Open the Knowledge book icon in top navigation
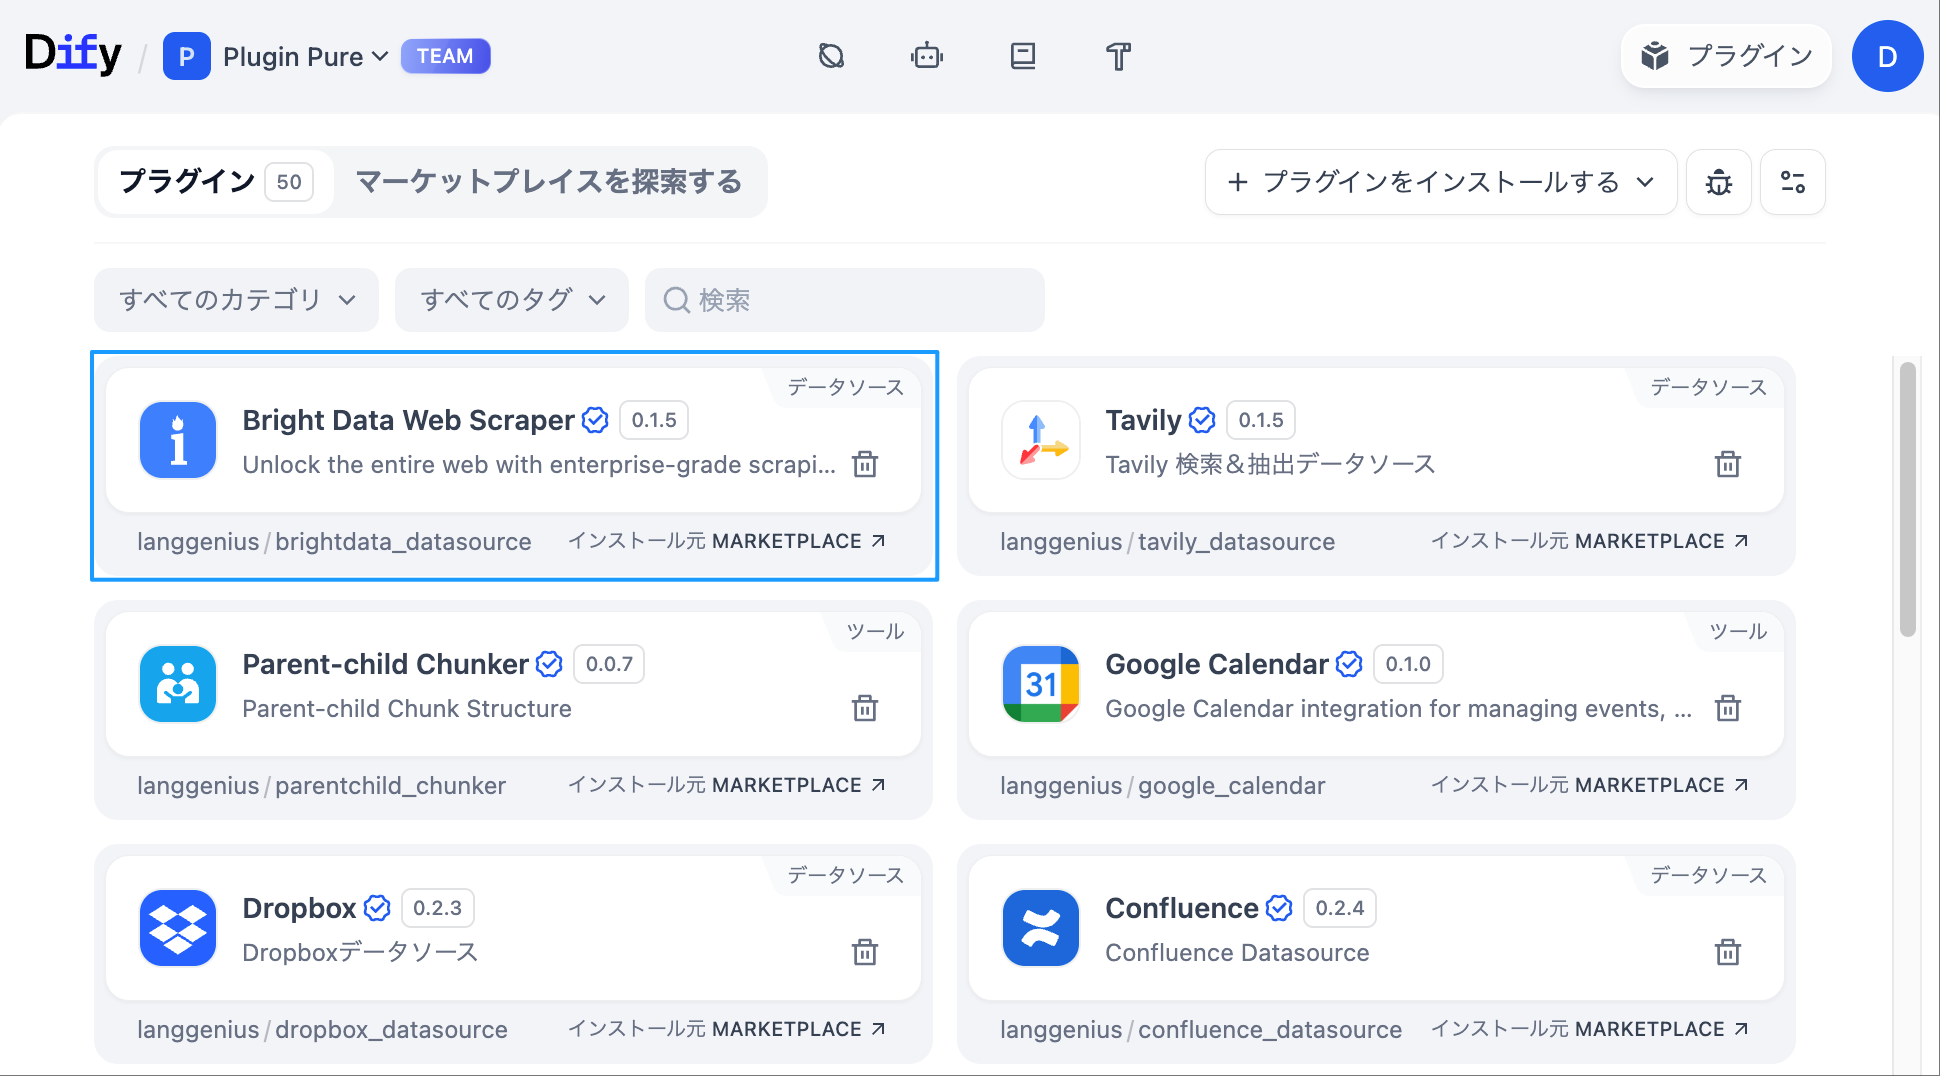The image size is (1940, 1076). [1023, 56]
